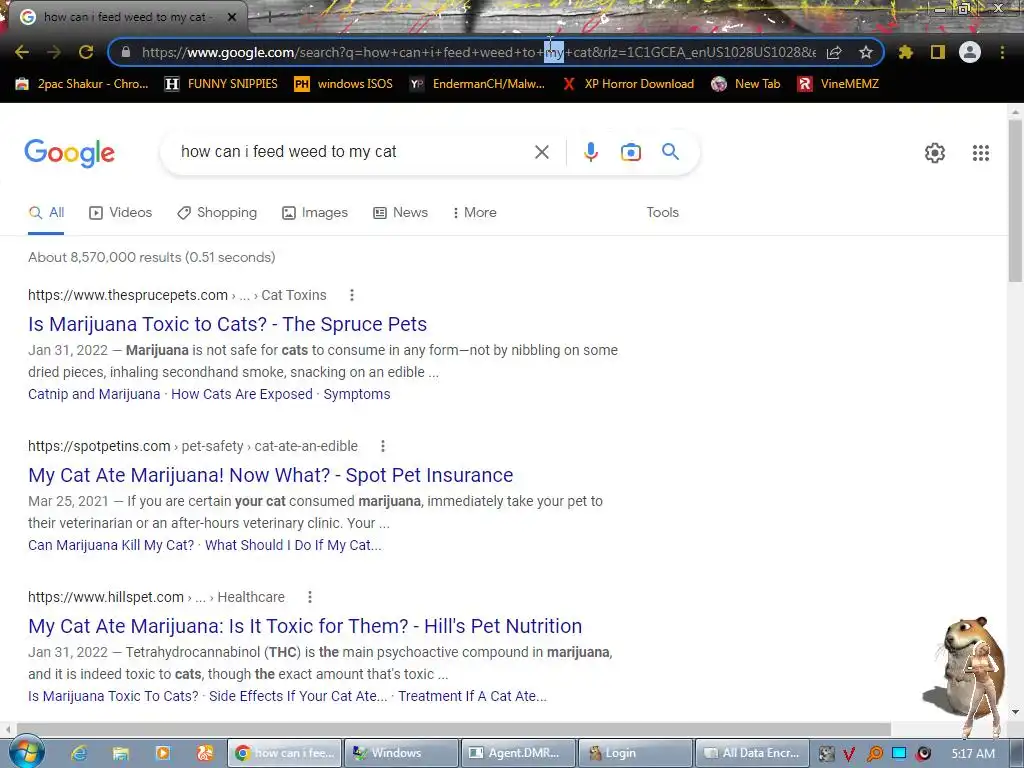Switch to the Images results tab
This screenshot has width=1024, height=768.
click(315, 212)
